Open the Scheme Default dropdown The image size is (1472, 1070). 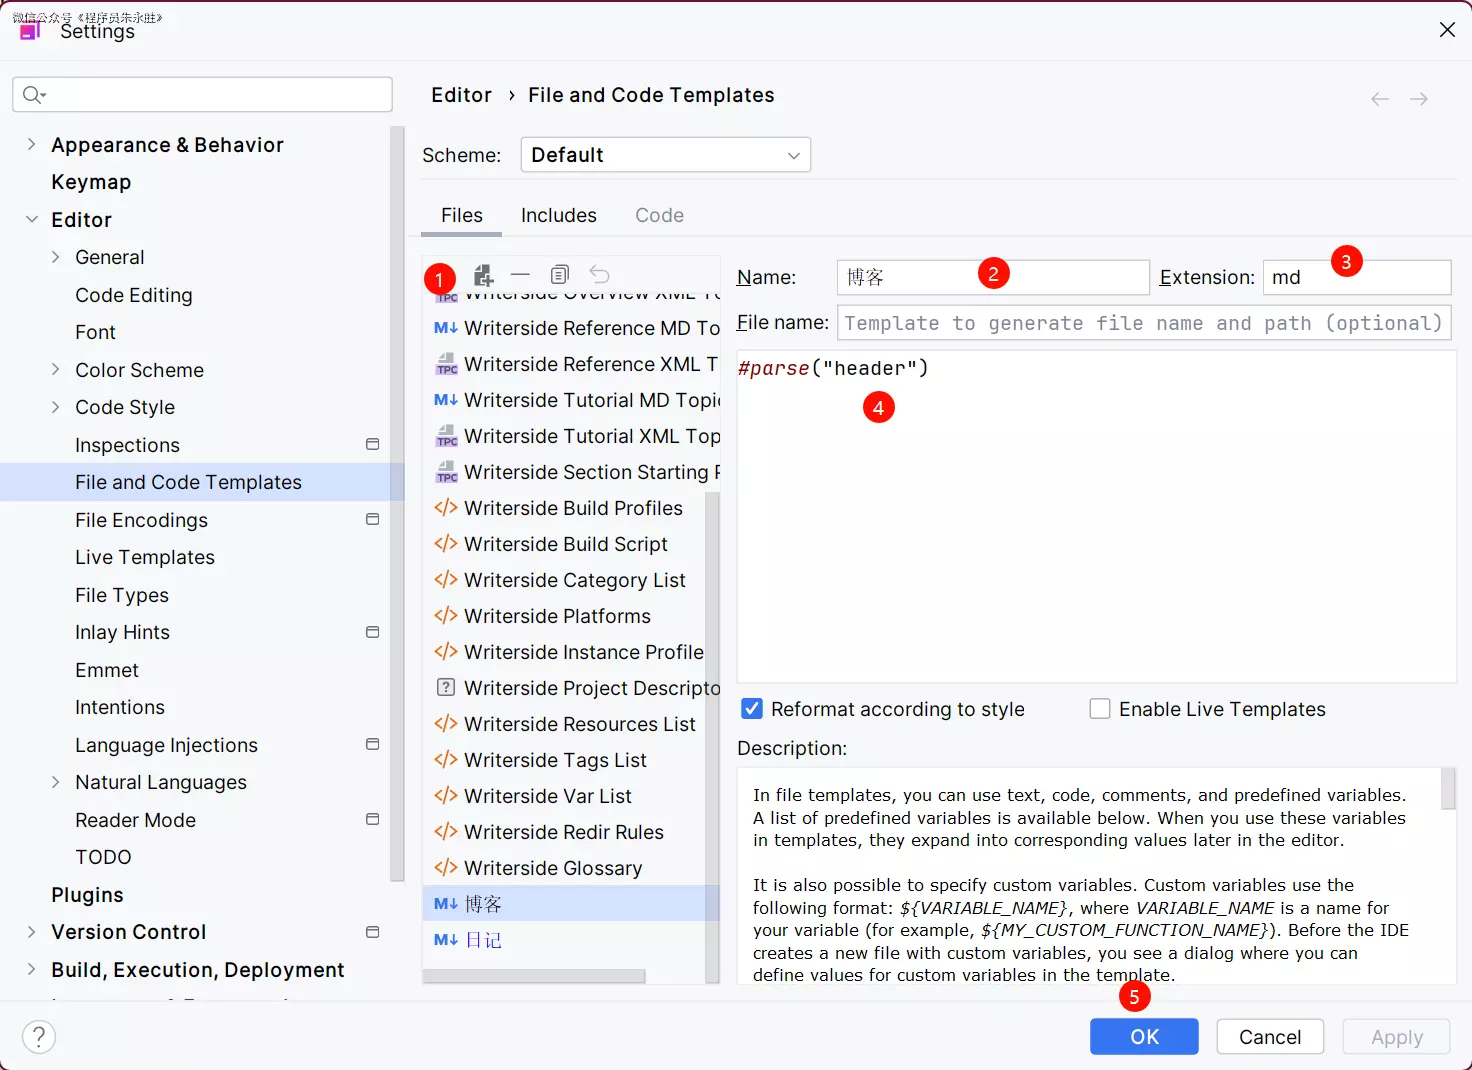[665, 155]
